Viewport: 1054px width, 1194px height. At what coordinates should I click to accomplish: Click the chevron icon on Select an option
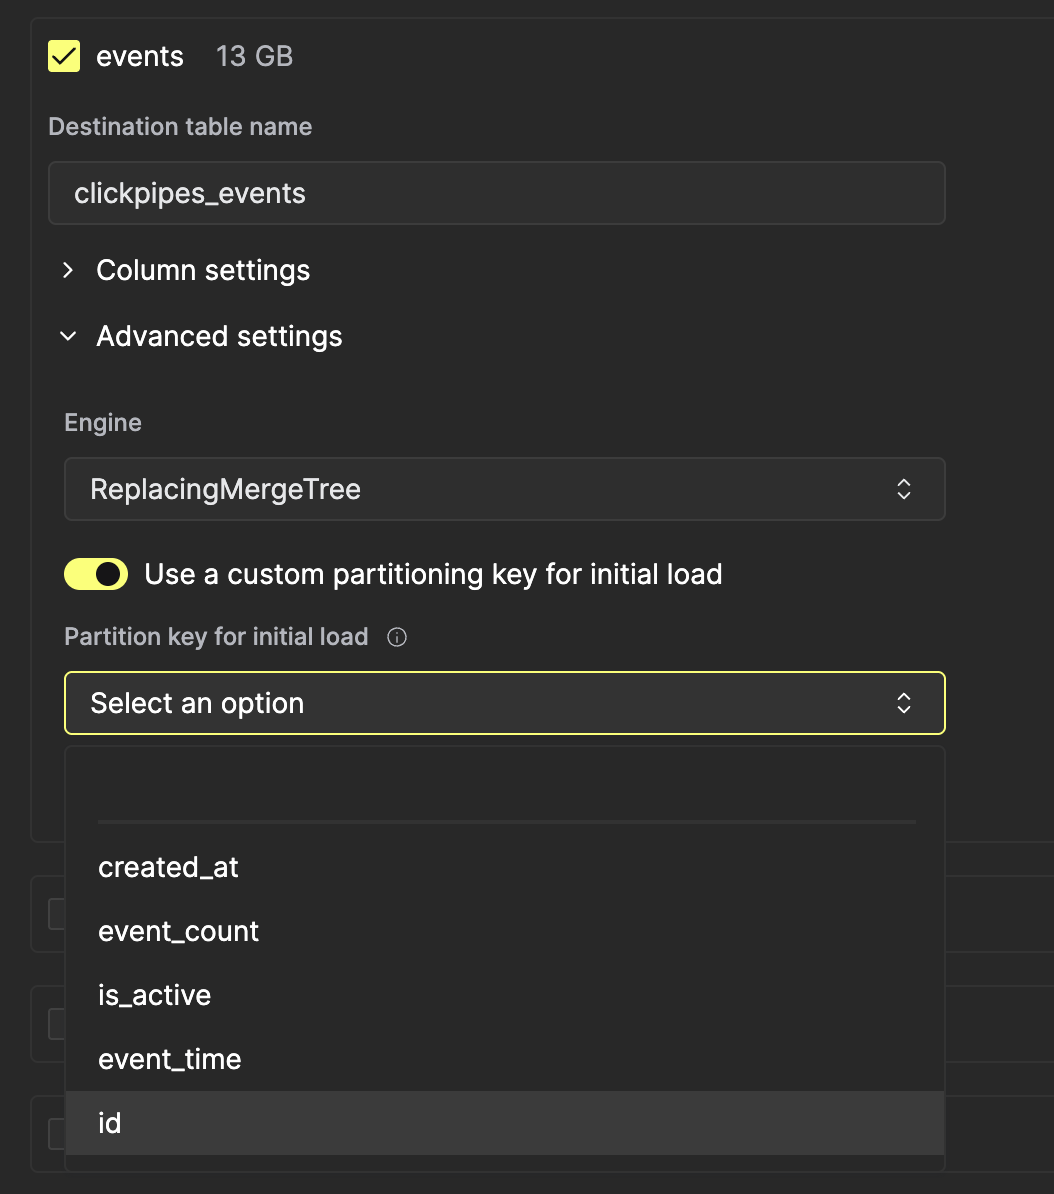[903, 703]
